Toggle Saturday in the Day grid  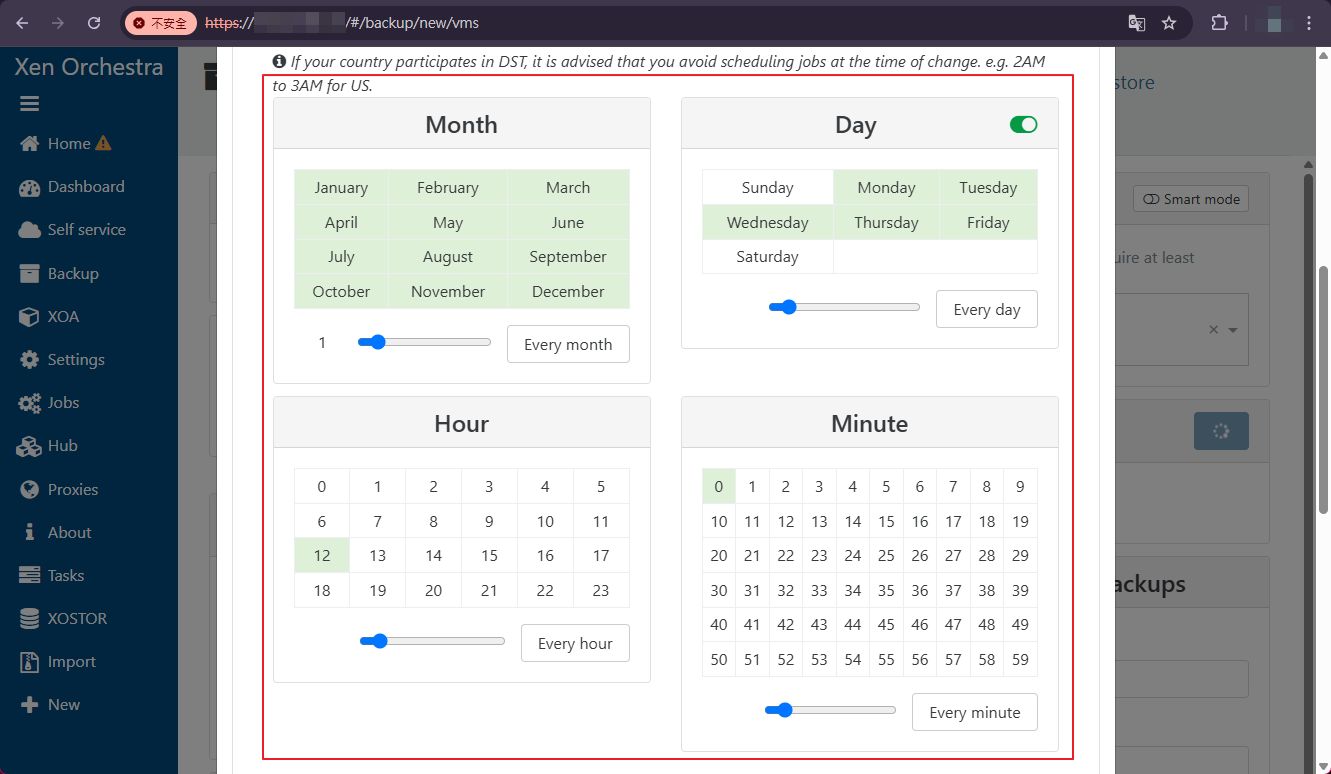(x=768, y=256)
